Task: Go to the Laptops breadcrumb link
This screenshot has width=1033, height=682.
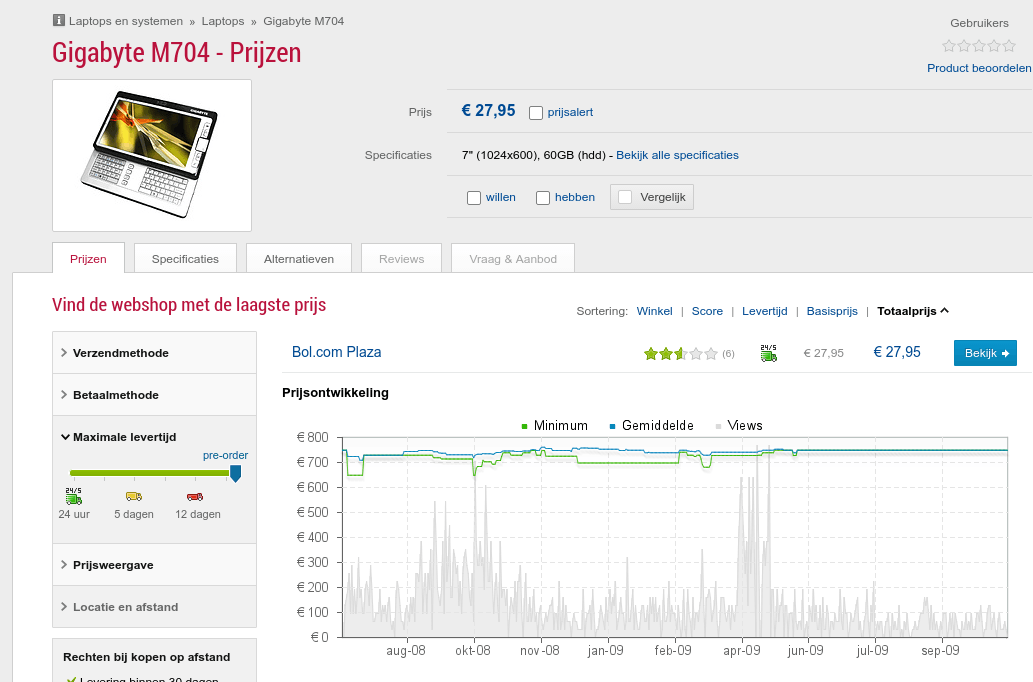Action: (x=223, y=21)
